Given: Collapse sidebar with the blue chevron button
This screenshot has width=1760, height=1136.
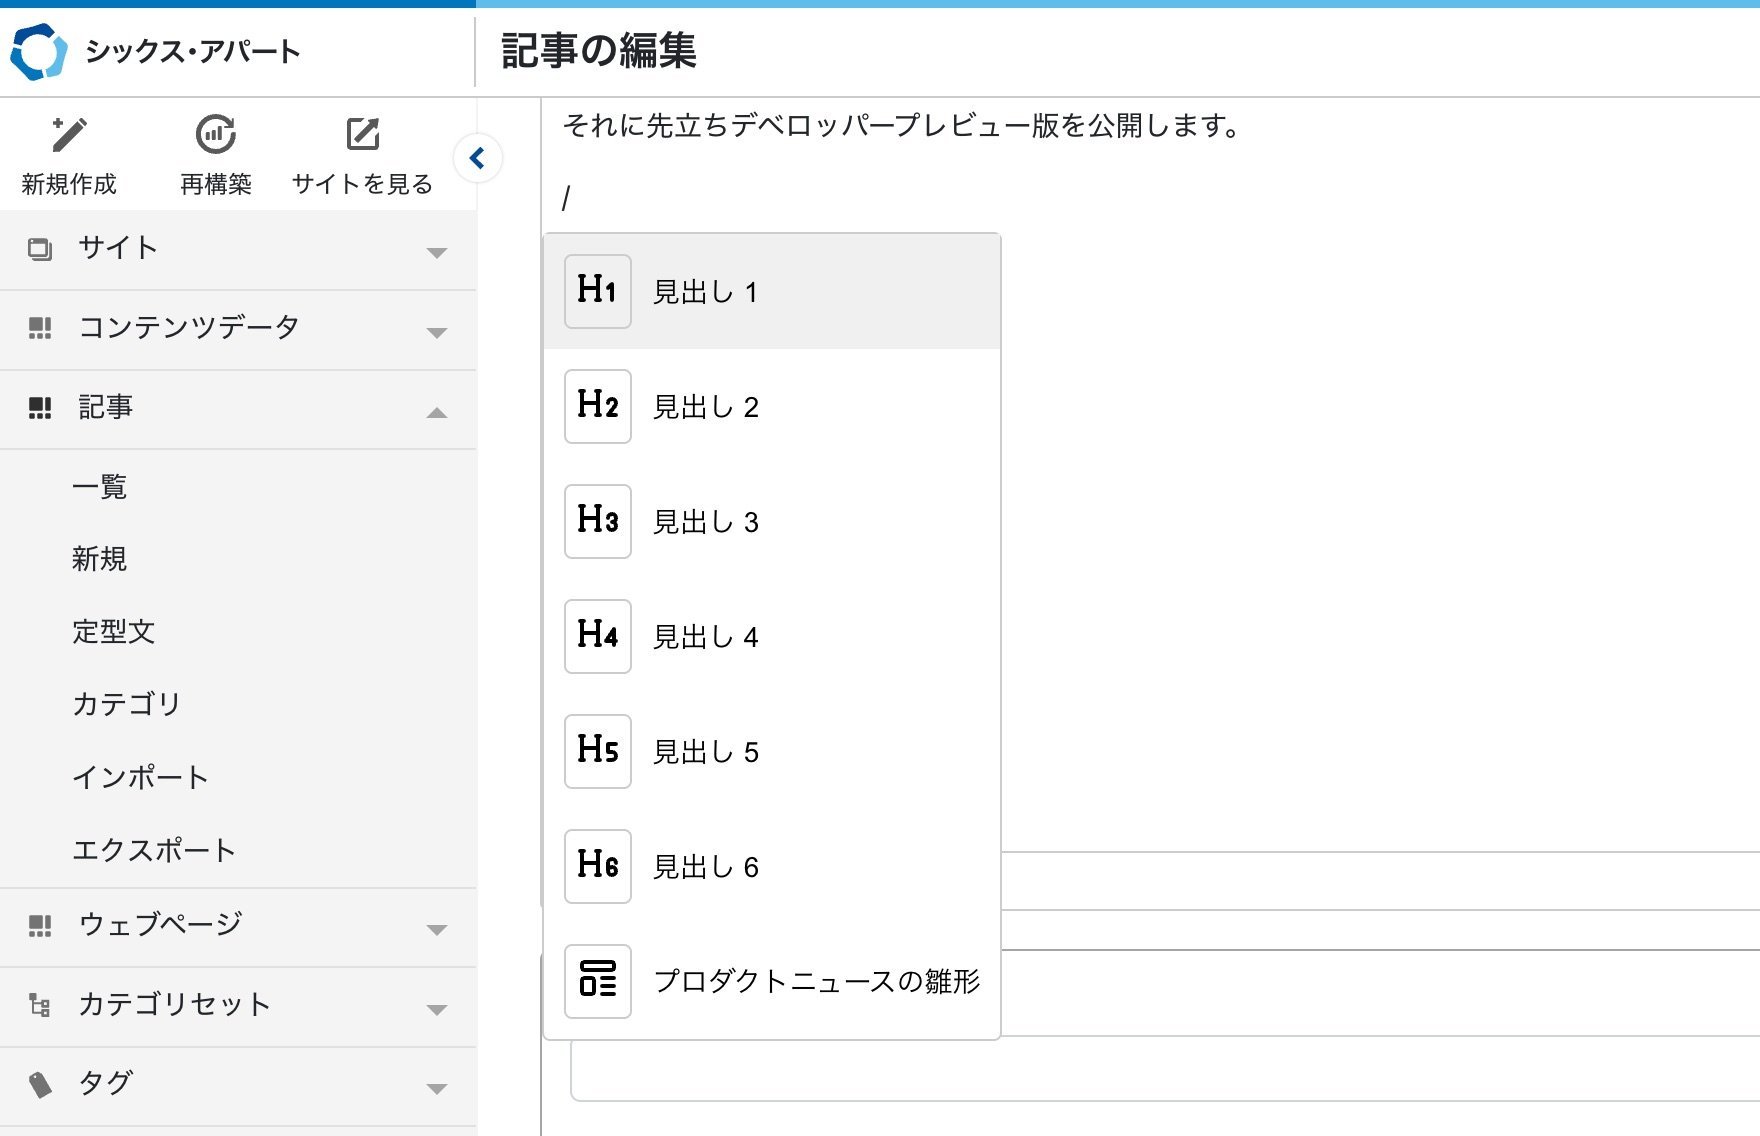Looking at the screenshot, I should point(477,158).
